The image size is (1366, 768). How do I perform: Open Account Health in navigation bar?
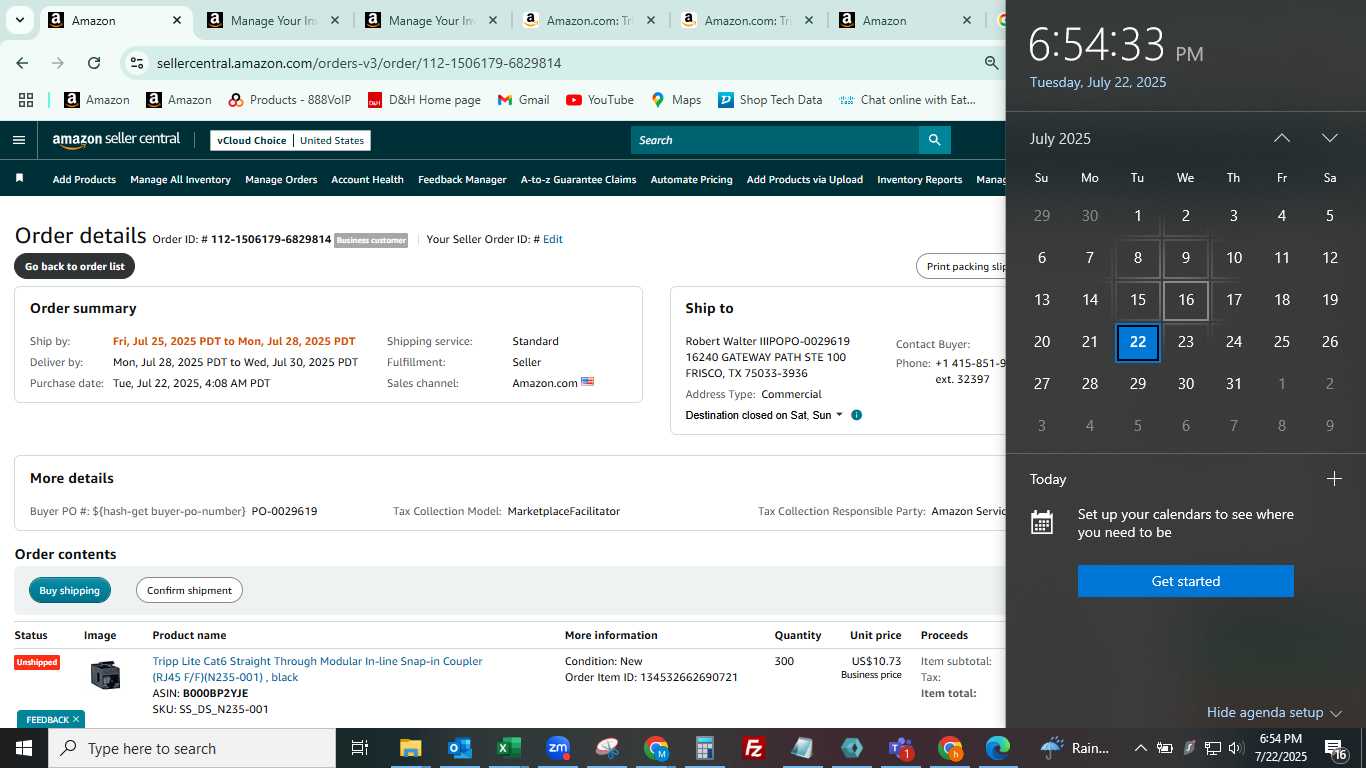pyautogui.click(x=367, y=180)
